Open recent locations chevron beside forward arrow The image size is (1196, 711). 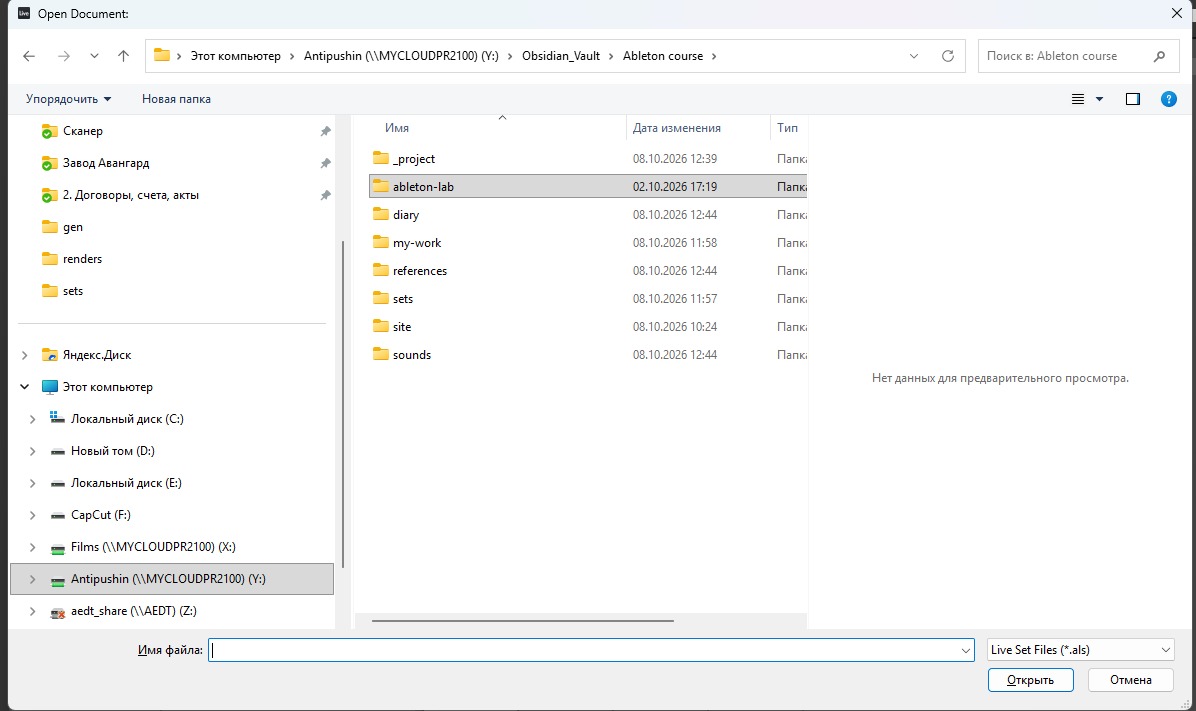pos(94,56)
